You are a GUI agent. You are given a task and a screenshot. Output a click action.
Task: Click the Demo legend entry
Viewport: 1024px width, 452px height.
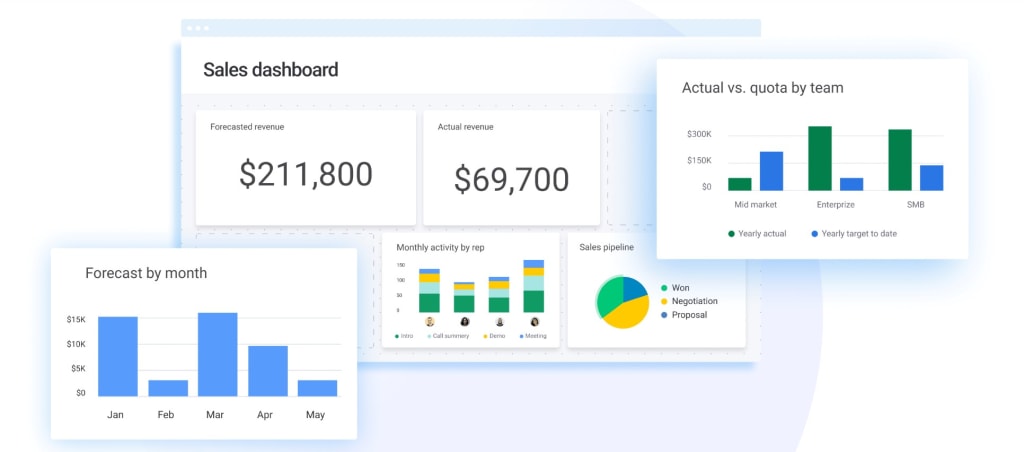click(x=494, y=336)
